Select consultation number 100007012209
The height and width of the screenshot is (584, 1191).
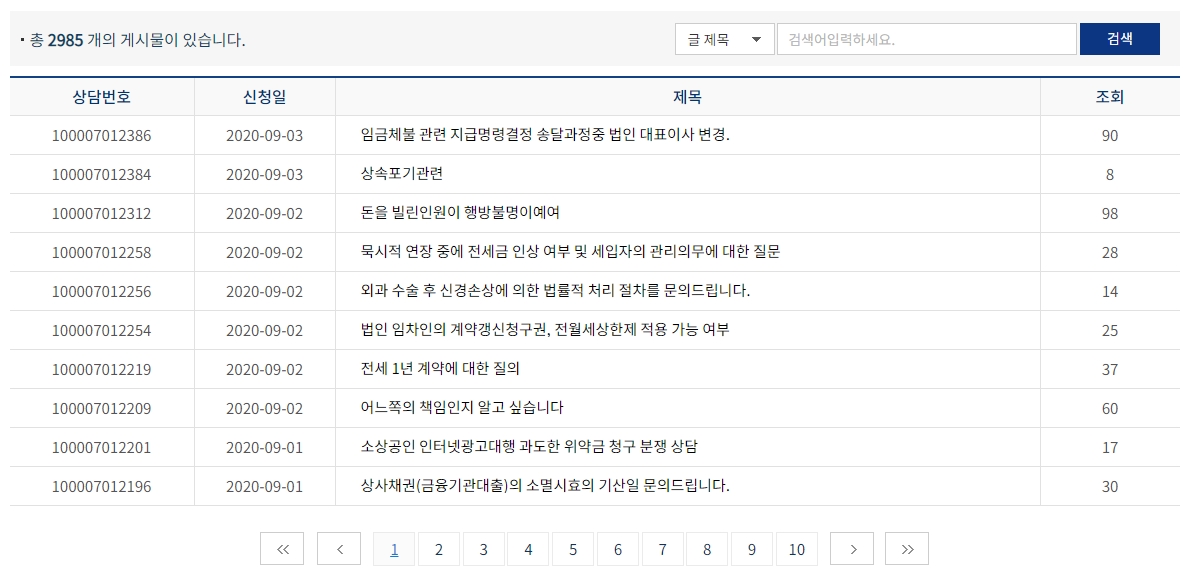102,409
